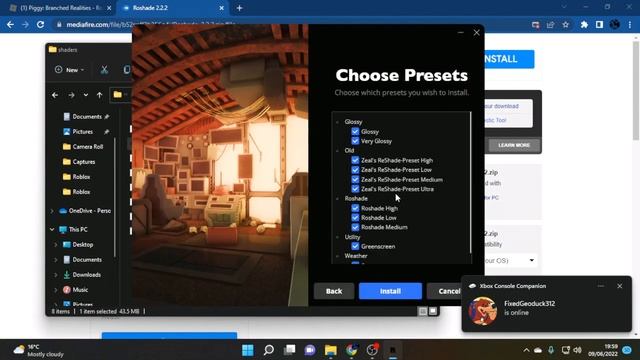This screenshot has height=360, width=640.
Task: Go up one folder in File Explorer
Action: (x=100, y=95)
